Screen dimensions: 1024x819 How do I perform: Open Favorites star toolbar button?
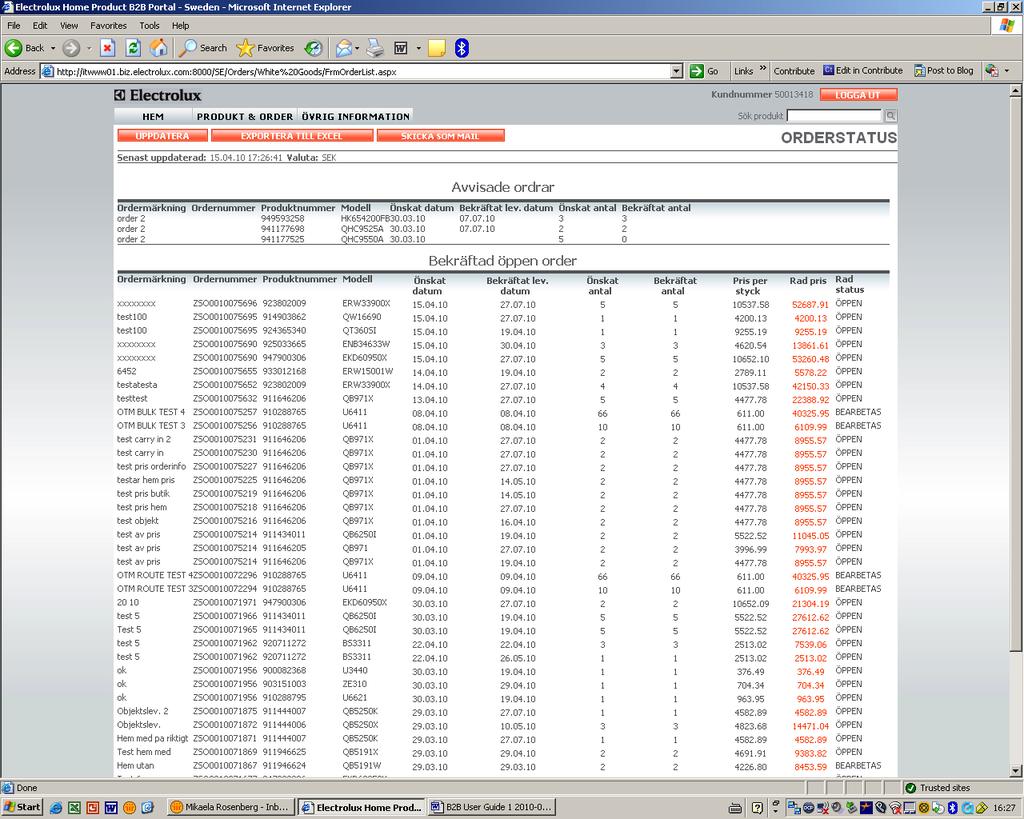click(265, 48)
